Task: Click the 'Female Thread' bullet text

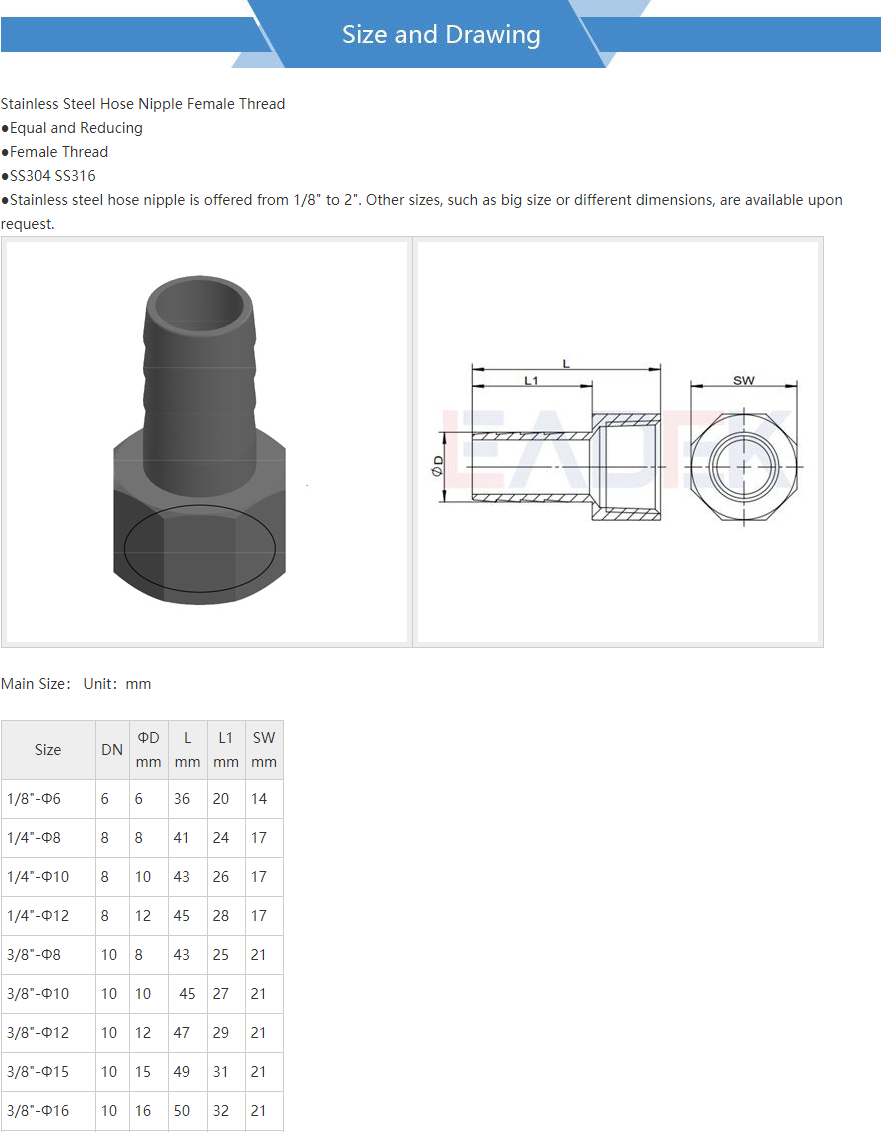Action: 58,152
